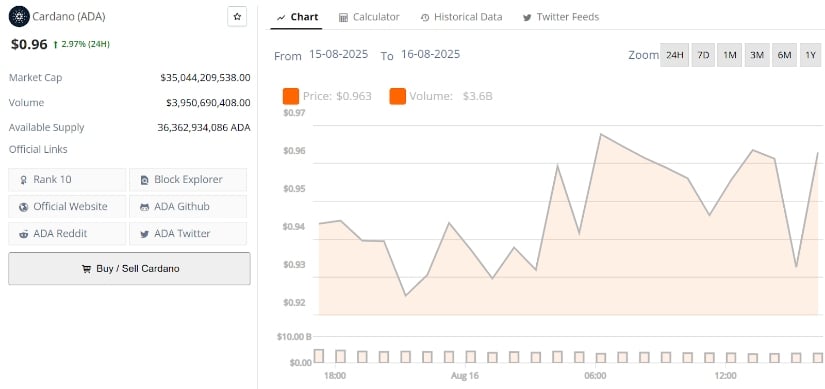Image resolution: width=825 pixels, height=389 pixels.
Task: Click the bird icon in Twitter Feeds tab
Action: (527, 17)
